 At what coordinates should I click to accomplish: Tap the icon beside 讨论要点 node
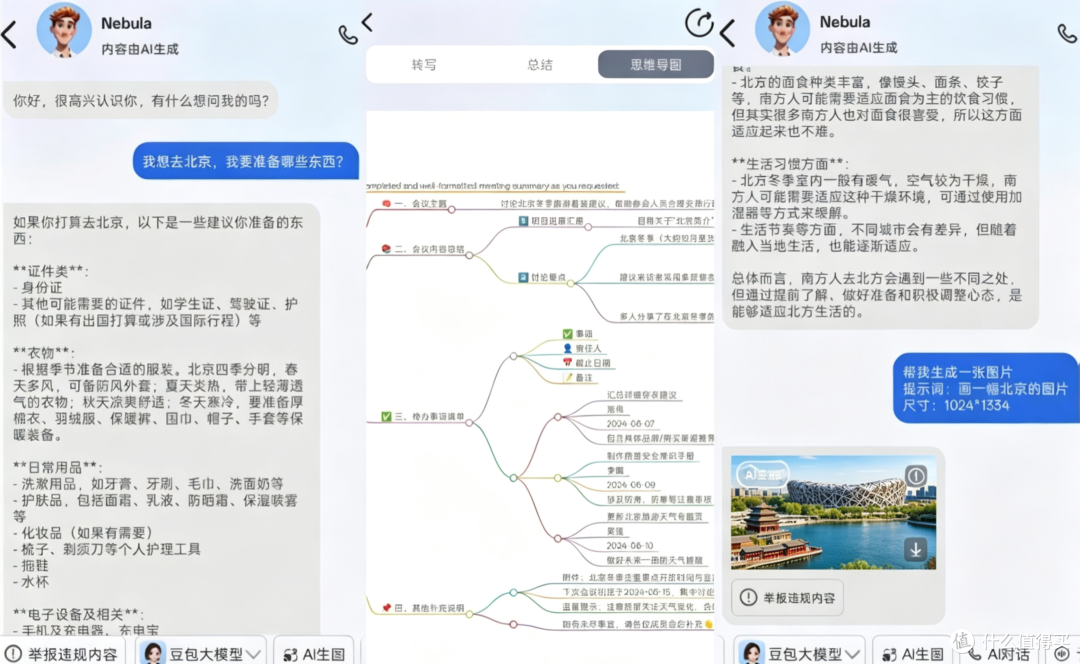(x=523, y=277)
